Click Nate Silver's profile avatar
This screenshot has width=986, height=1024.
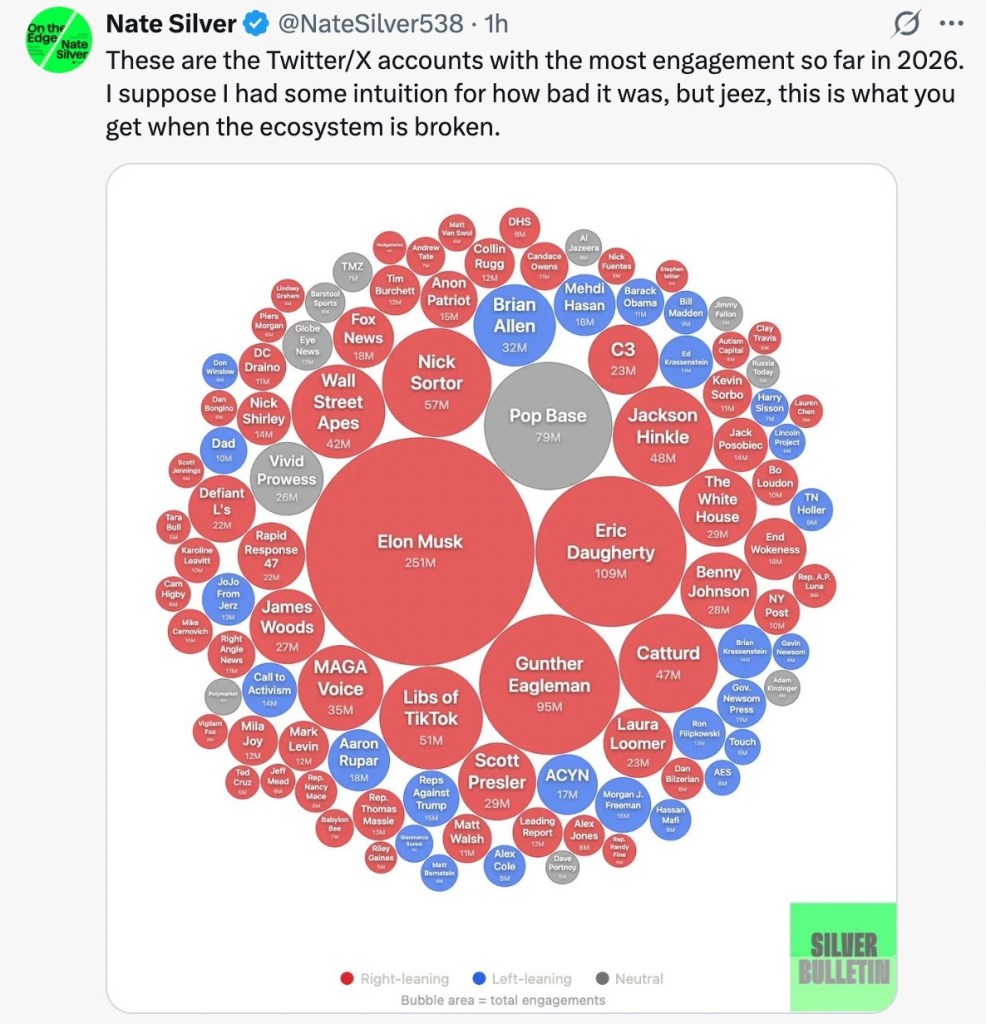[x=56, y=45]
